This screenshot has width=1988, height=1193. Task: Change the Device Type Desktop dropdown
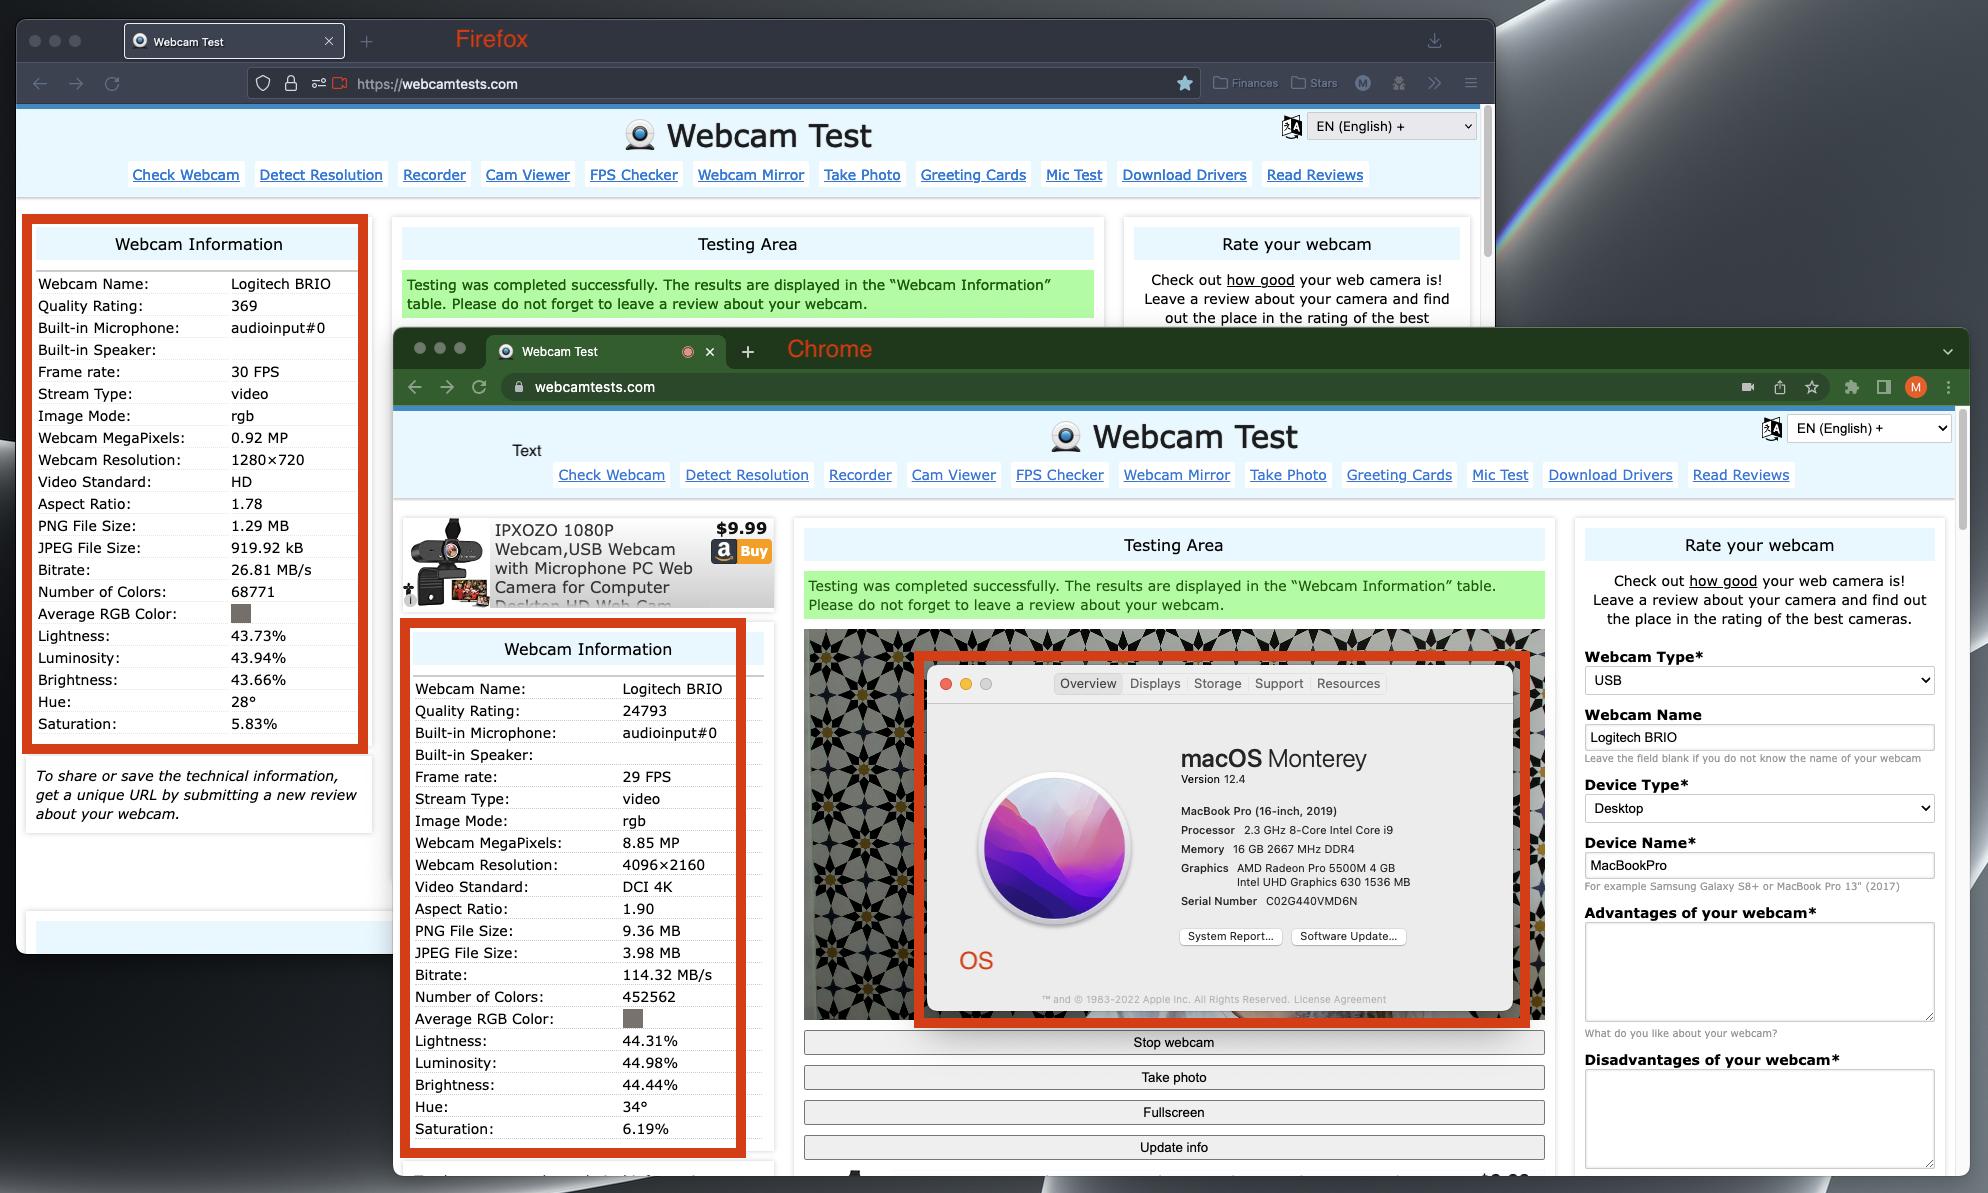point(1759,808)
